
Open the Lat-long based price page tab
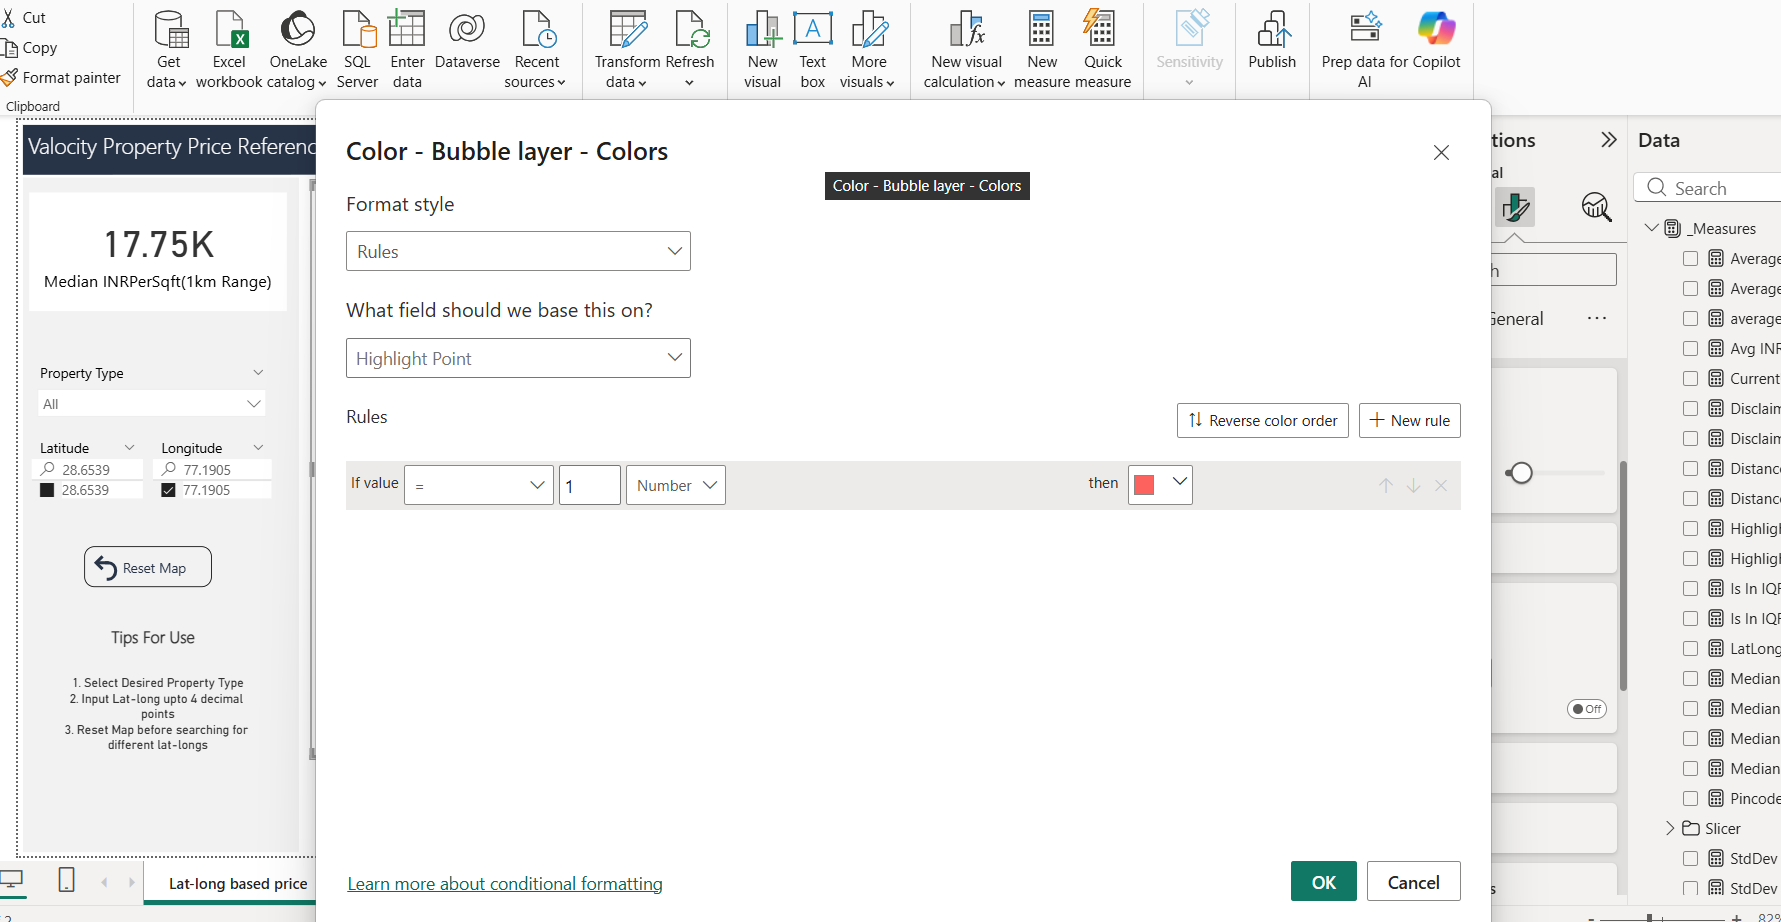click(238, 884)
